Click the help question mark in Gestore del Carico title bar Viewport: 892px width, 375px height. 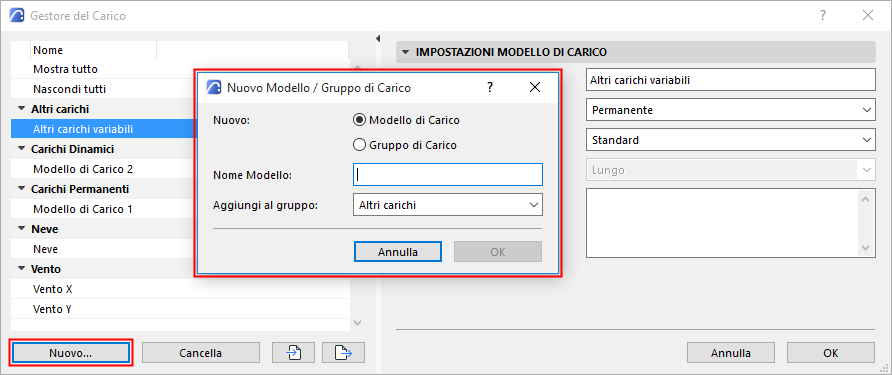point(823,16)
